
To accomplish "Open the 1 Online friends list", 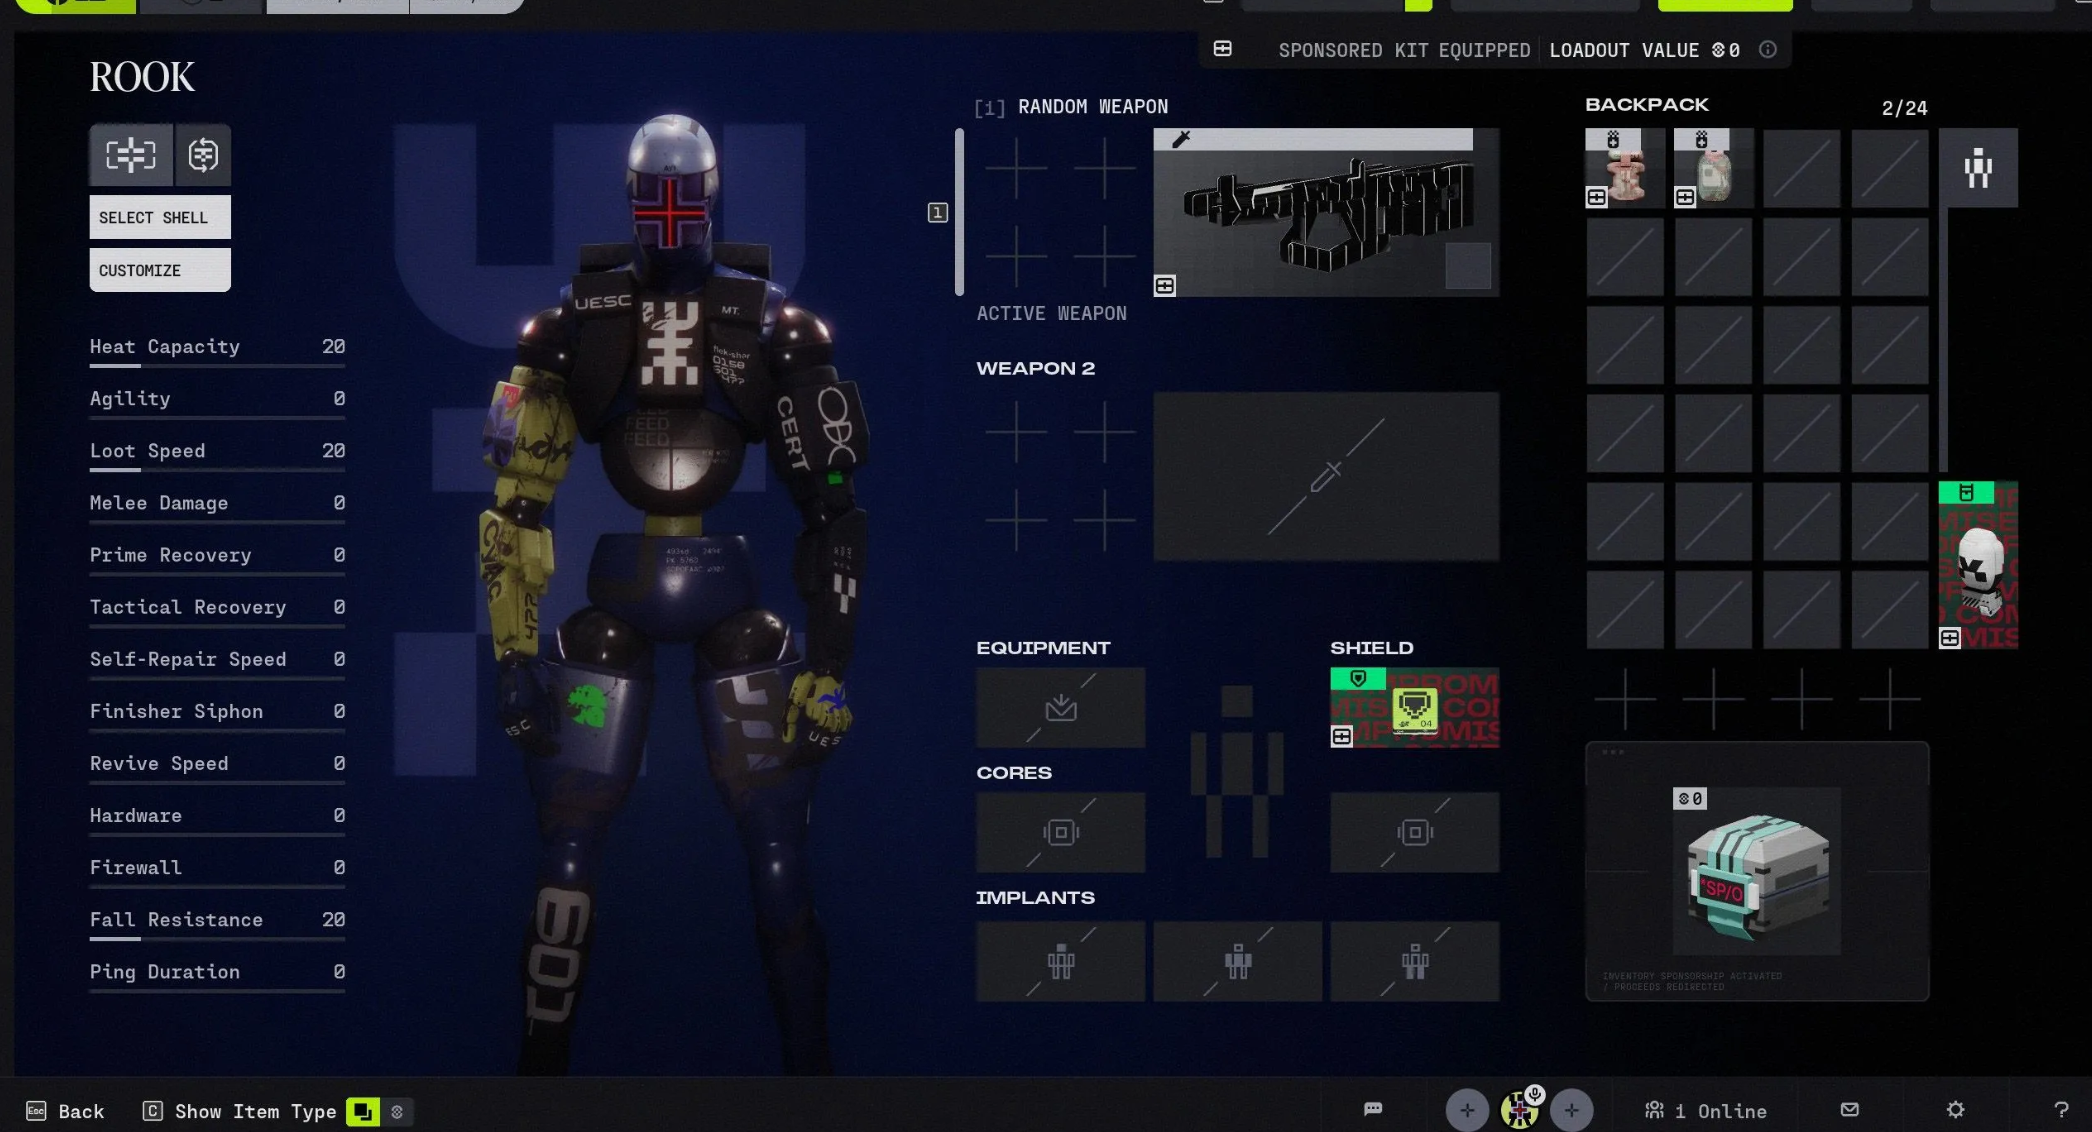I will pyautogui.click(x=1706, y=1110).
